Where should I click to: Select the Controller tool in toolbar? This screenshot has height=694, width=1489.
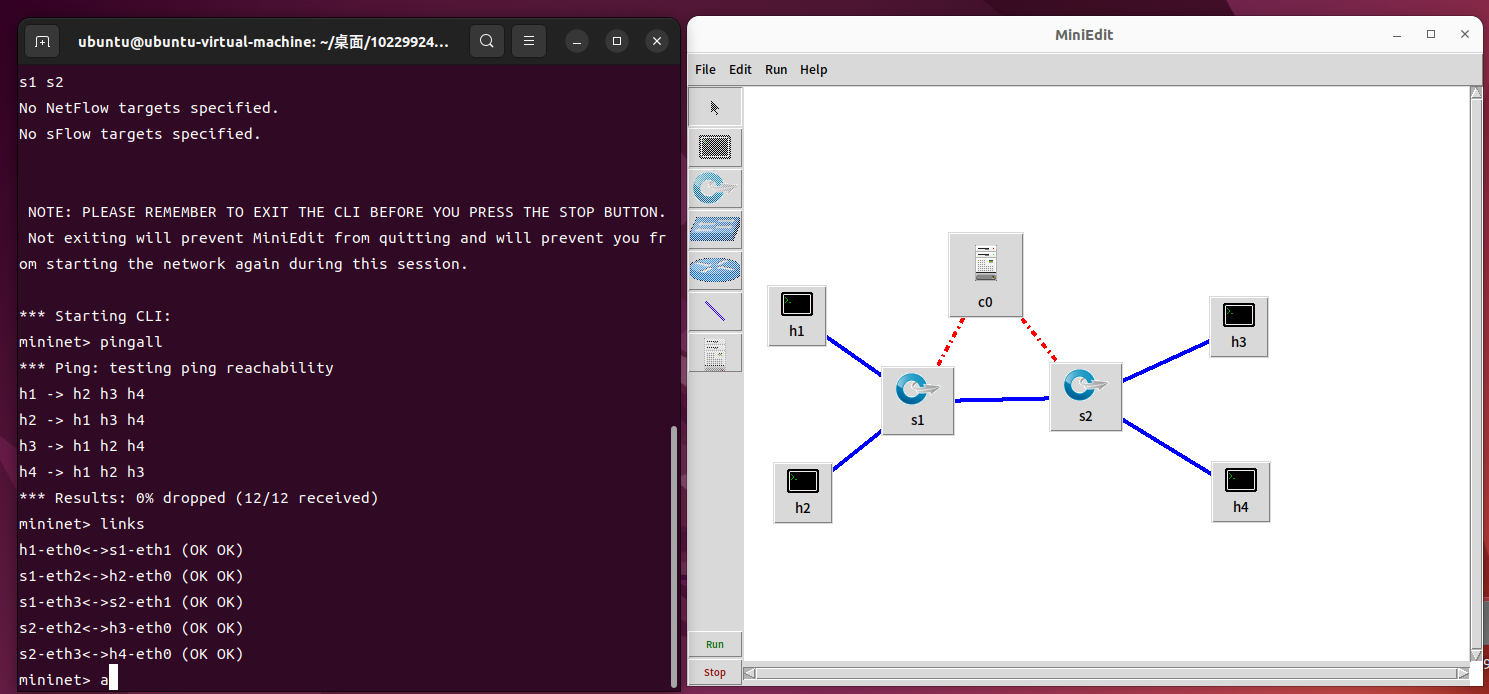[x=715, y=352]
